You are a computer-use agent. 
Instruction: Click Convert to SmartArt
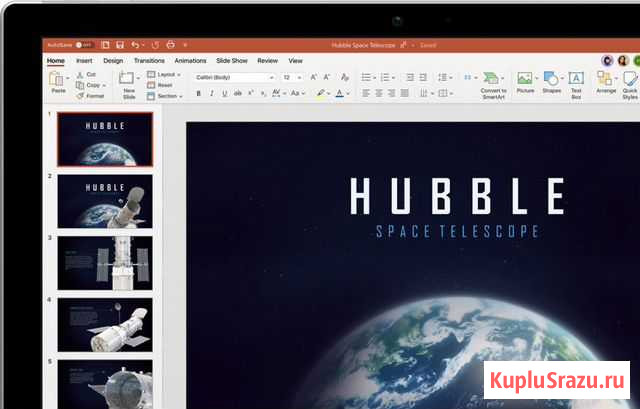pyautogui.click(x=493, y=85)
